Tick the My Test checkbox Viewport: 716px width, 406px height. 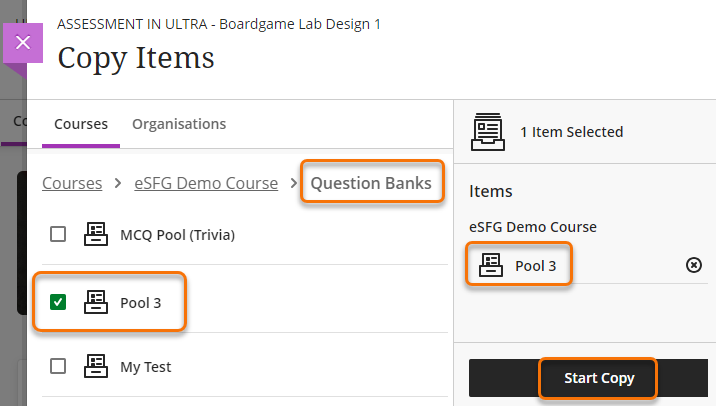[58, 366]
